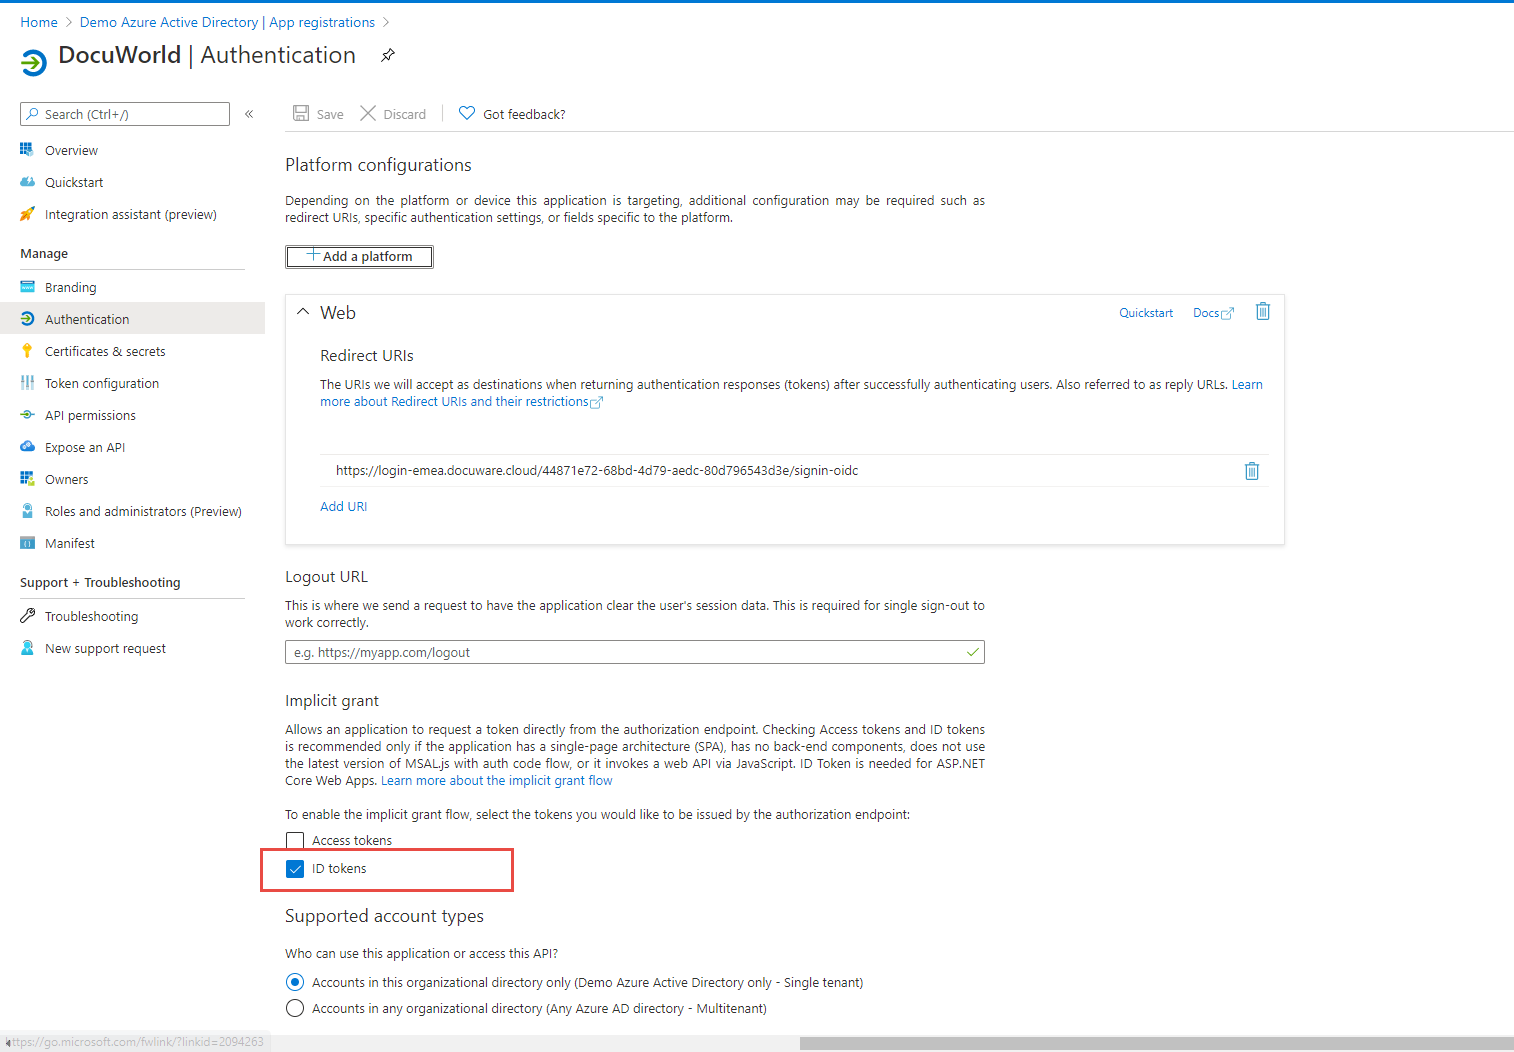Open the Manifest editor
Screen dimensions: 1514x1052
click(69, 542)
